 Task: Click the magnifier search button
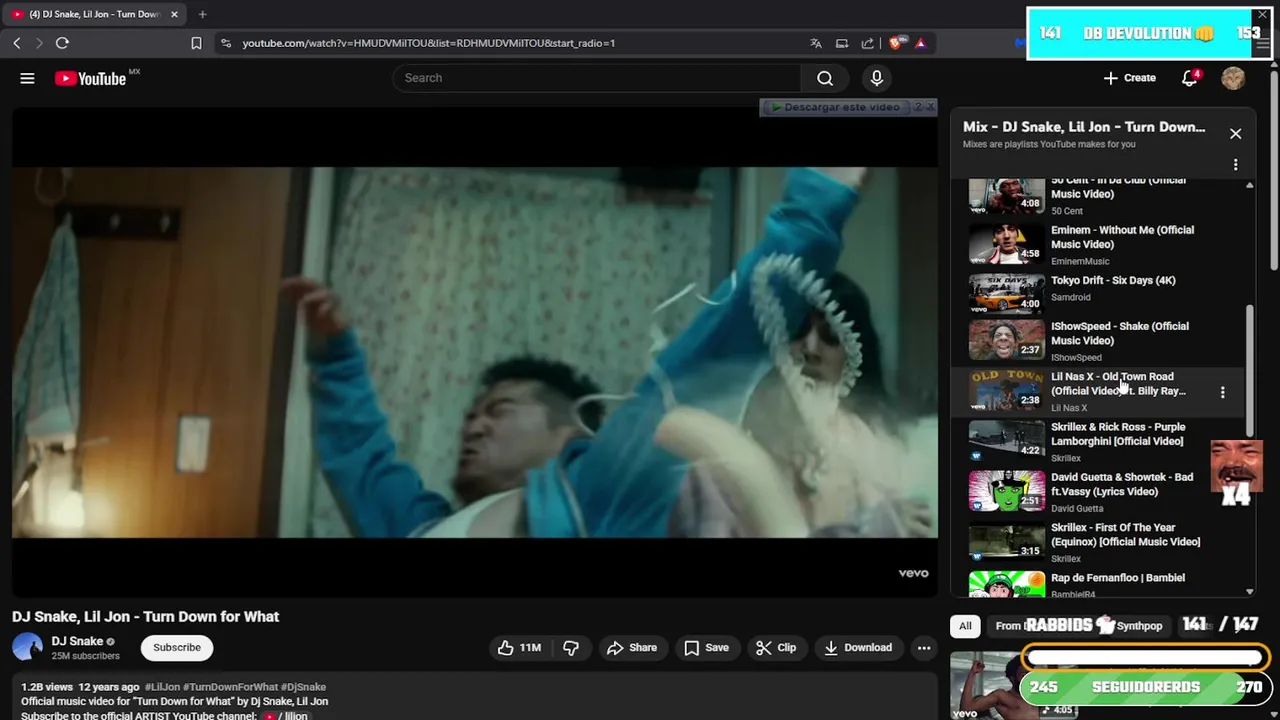[825, 78]
